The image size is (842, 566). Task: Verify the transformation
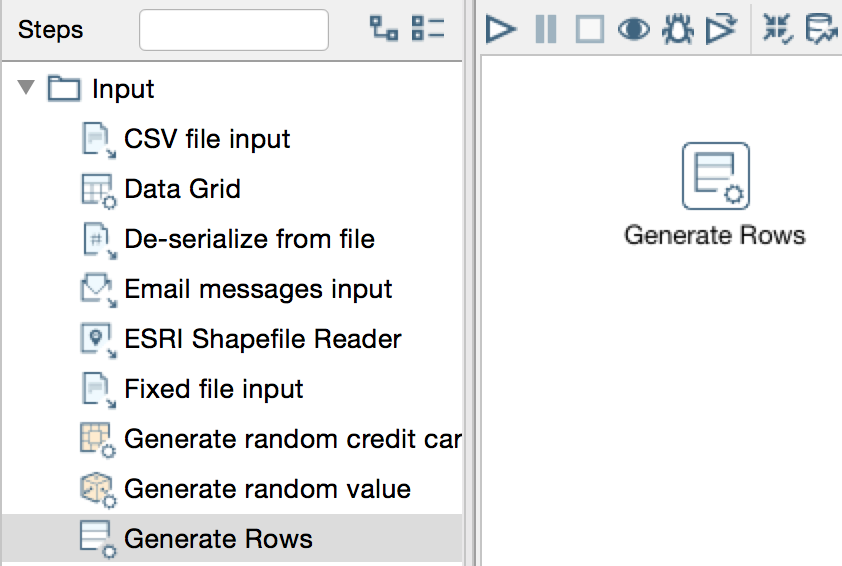tap(777, 29)
